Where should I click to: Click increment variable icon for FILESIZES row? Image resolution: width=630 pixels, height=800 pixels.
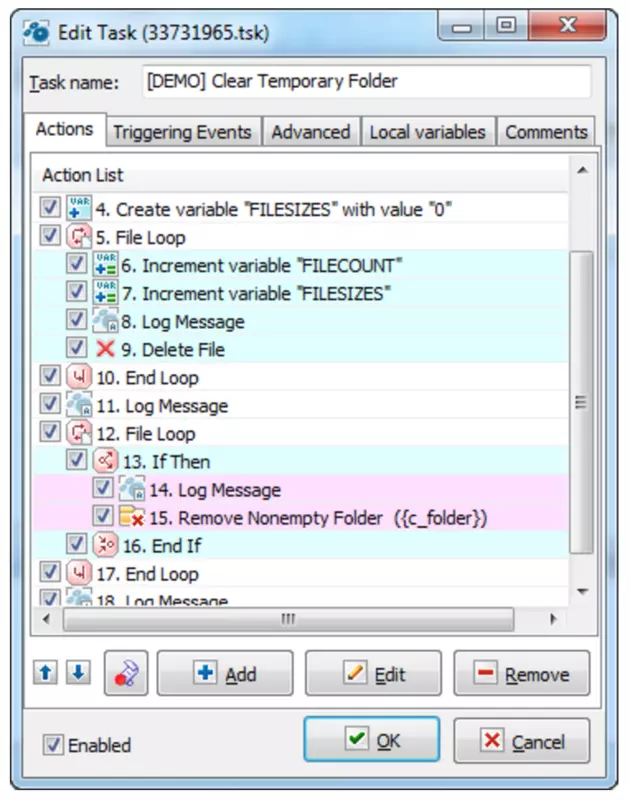pos(106,292)
